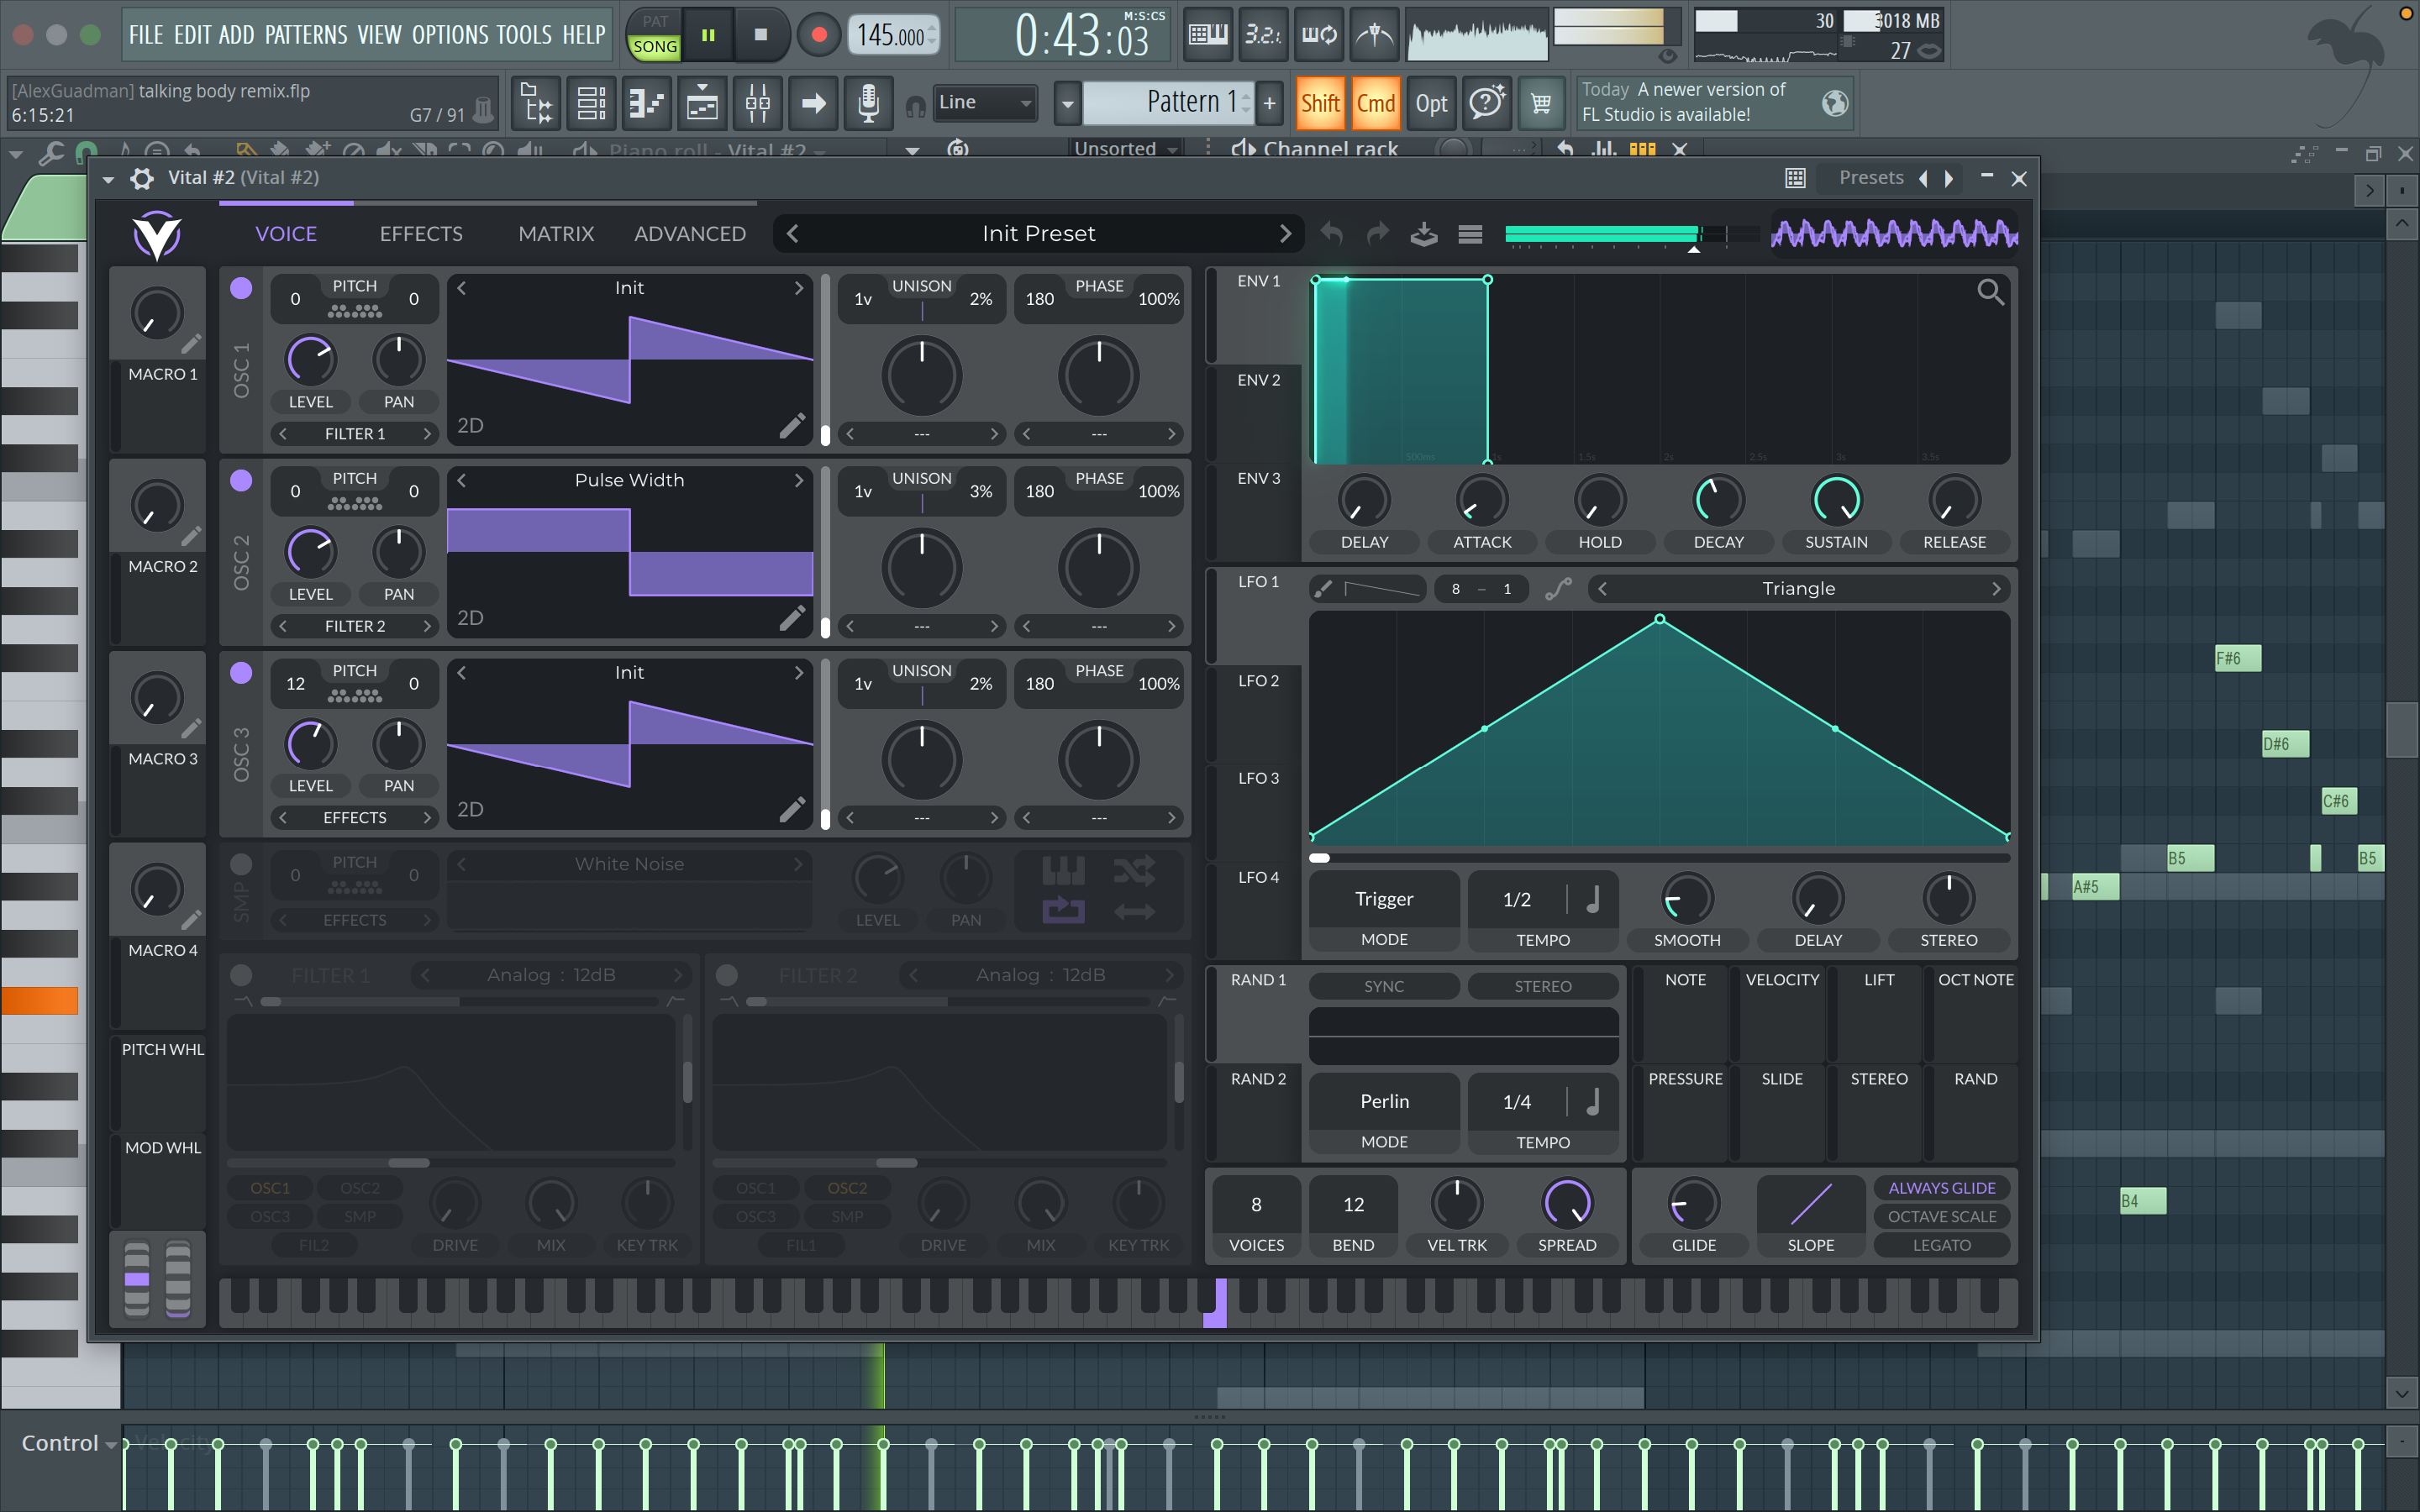The image size is (2420, 1512).
Task: Click the Vital undo arrow
Action: (1331, 234)
